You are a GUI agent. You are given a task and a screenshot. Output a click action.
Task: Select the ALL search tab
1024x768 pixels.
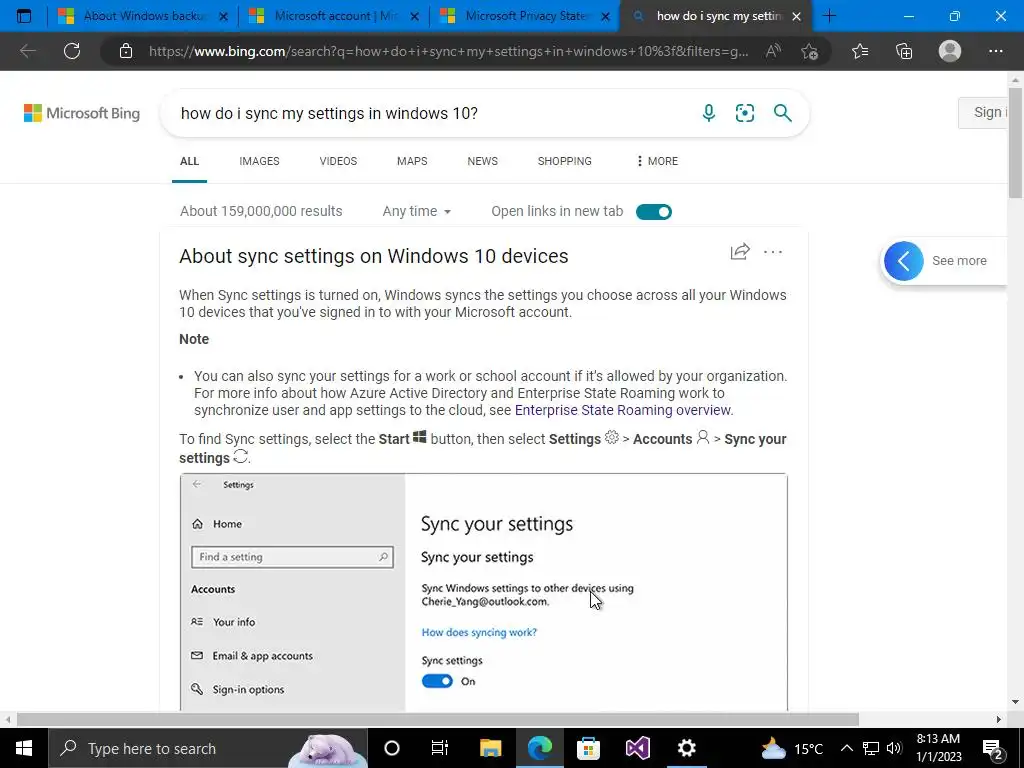(x=189, y=161)
